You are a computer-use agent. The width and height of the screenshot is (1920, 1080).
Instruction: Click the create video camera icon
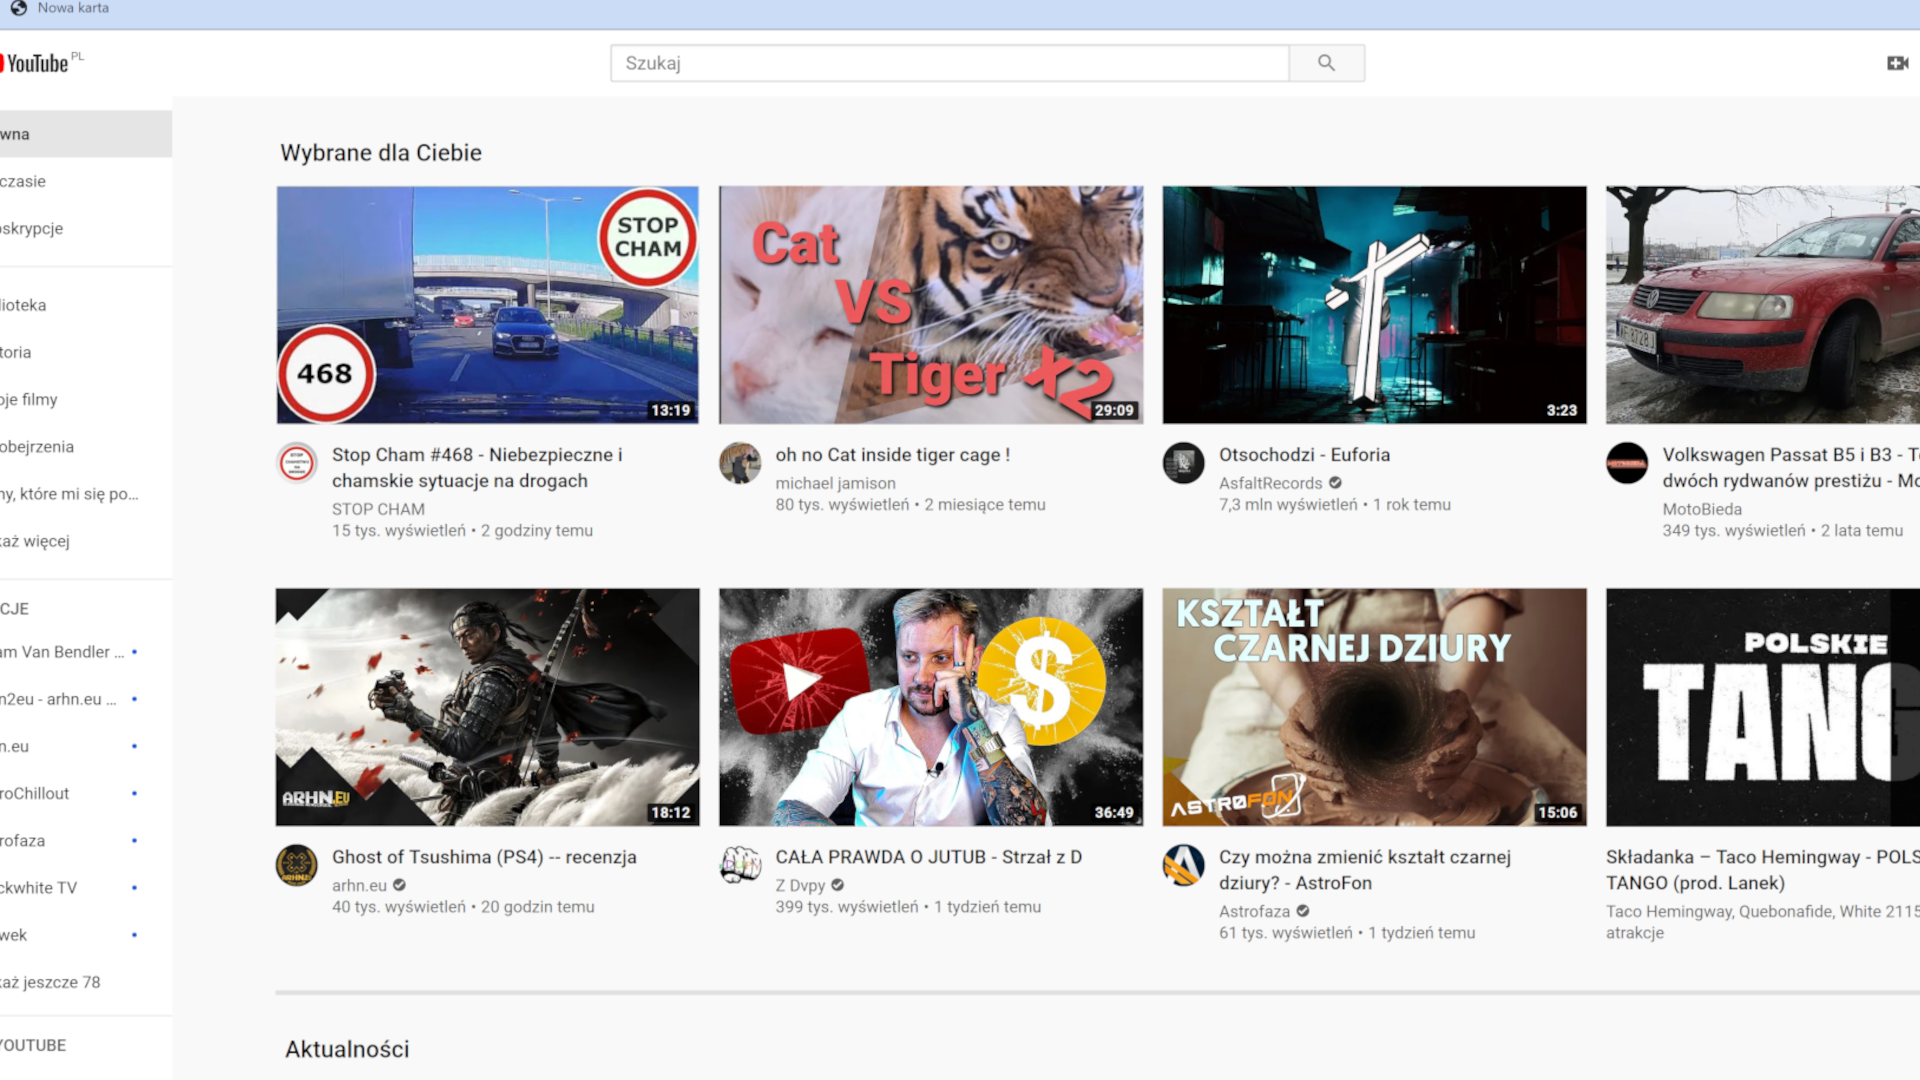tap(1898, 63)
